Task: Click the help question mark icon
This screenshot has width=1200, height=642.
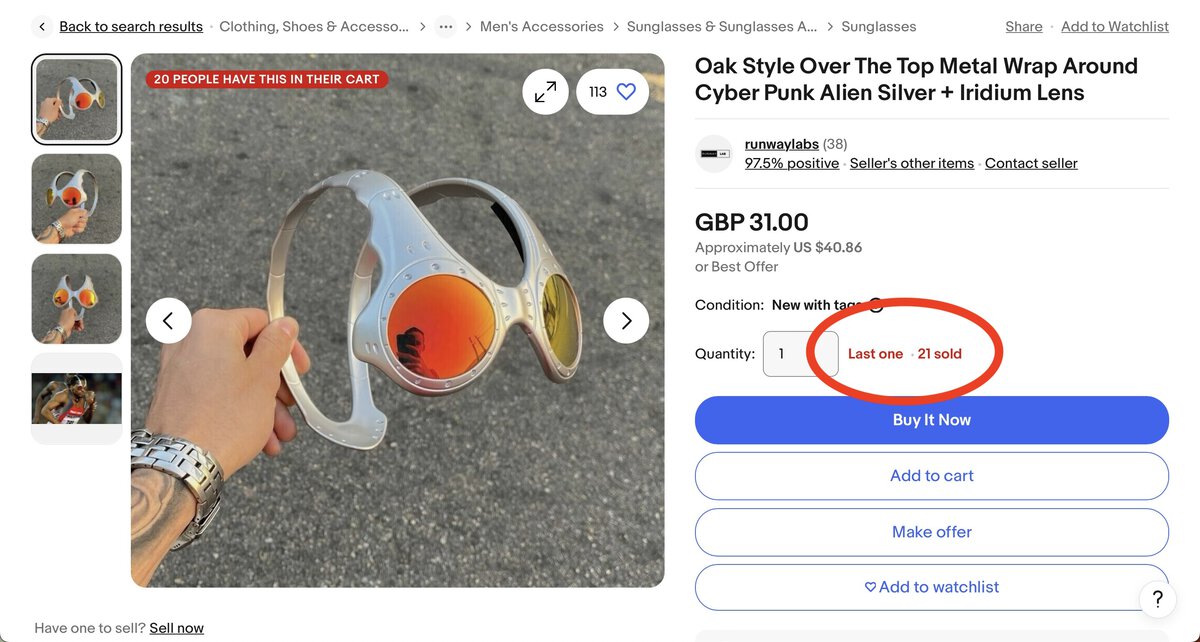Action: coord(1157,599)
